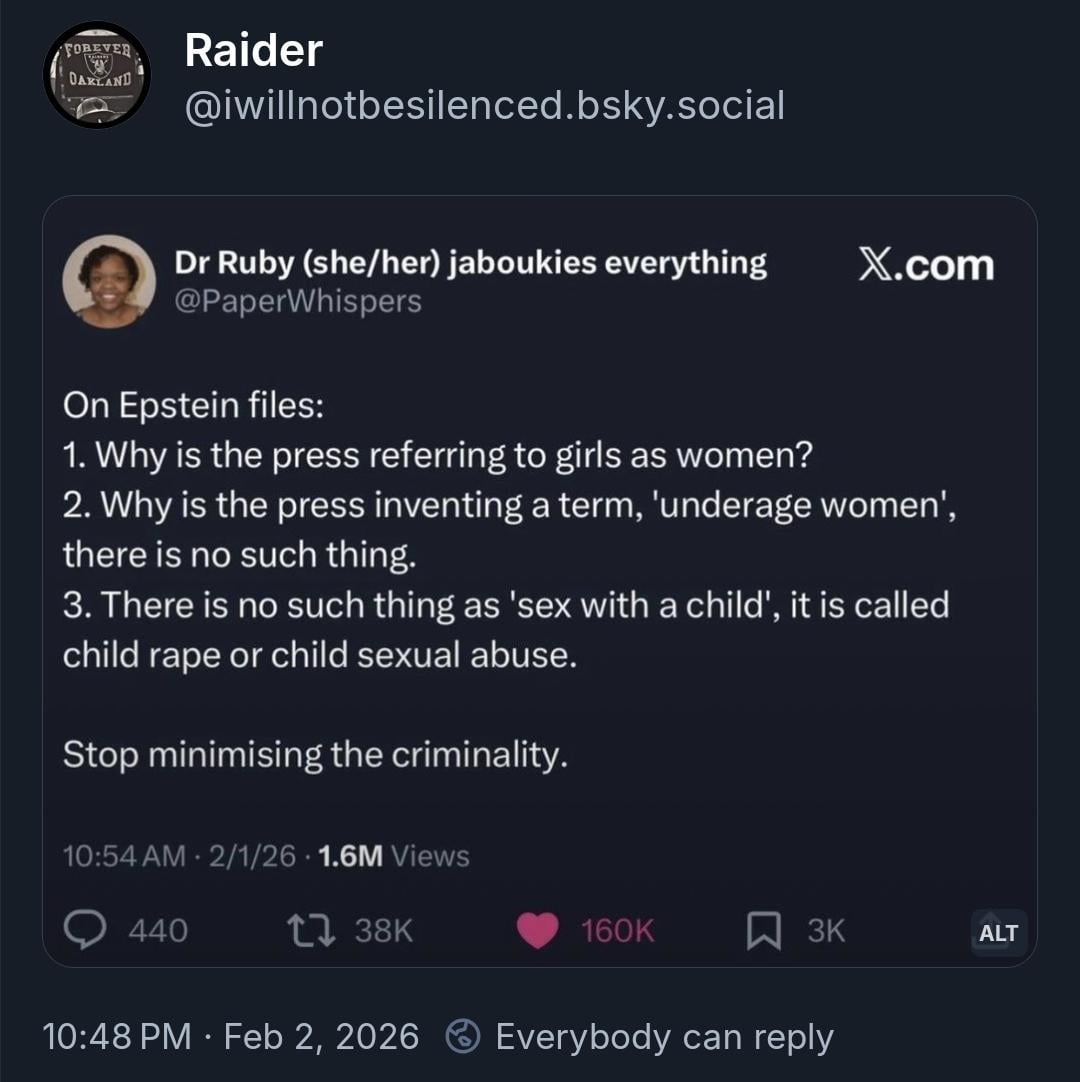Click Dr Ruby's profile picture

point(109,281)
